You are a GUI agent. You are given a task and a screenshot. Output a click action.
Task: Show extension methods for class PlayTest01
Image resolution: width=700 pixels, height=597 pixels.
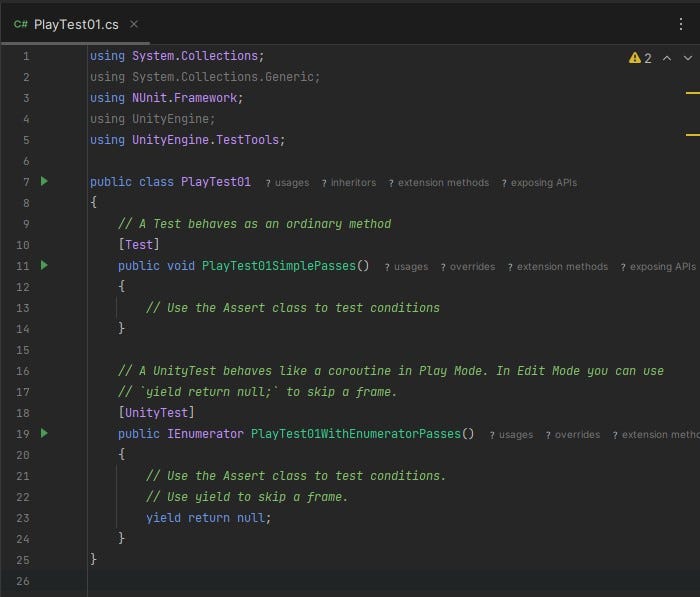pyautogui.click(x=438, y=183)
